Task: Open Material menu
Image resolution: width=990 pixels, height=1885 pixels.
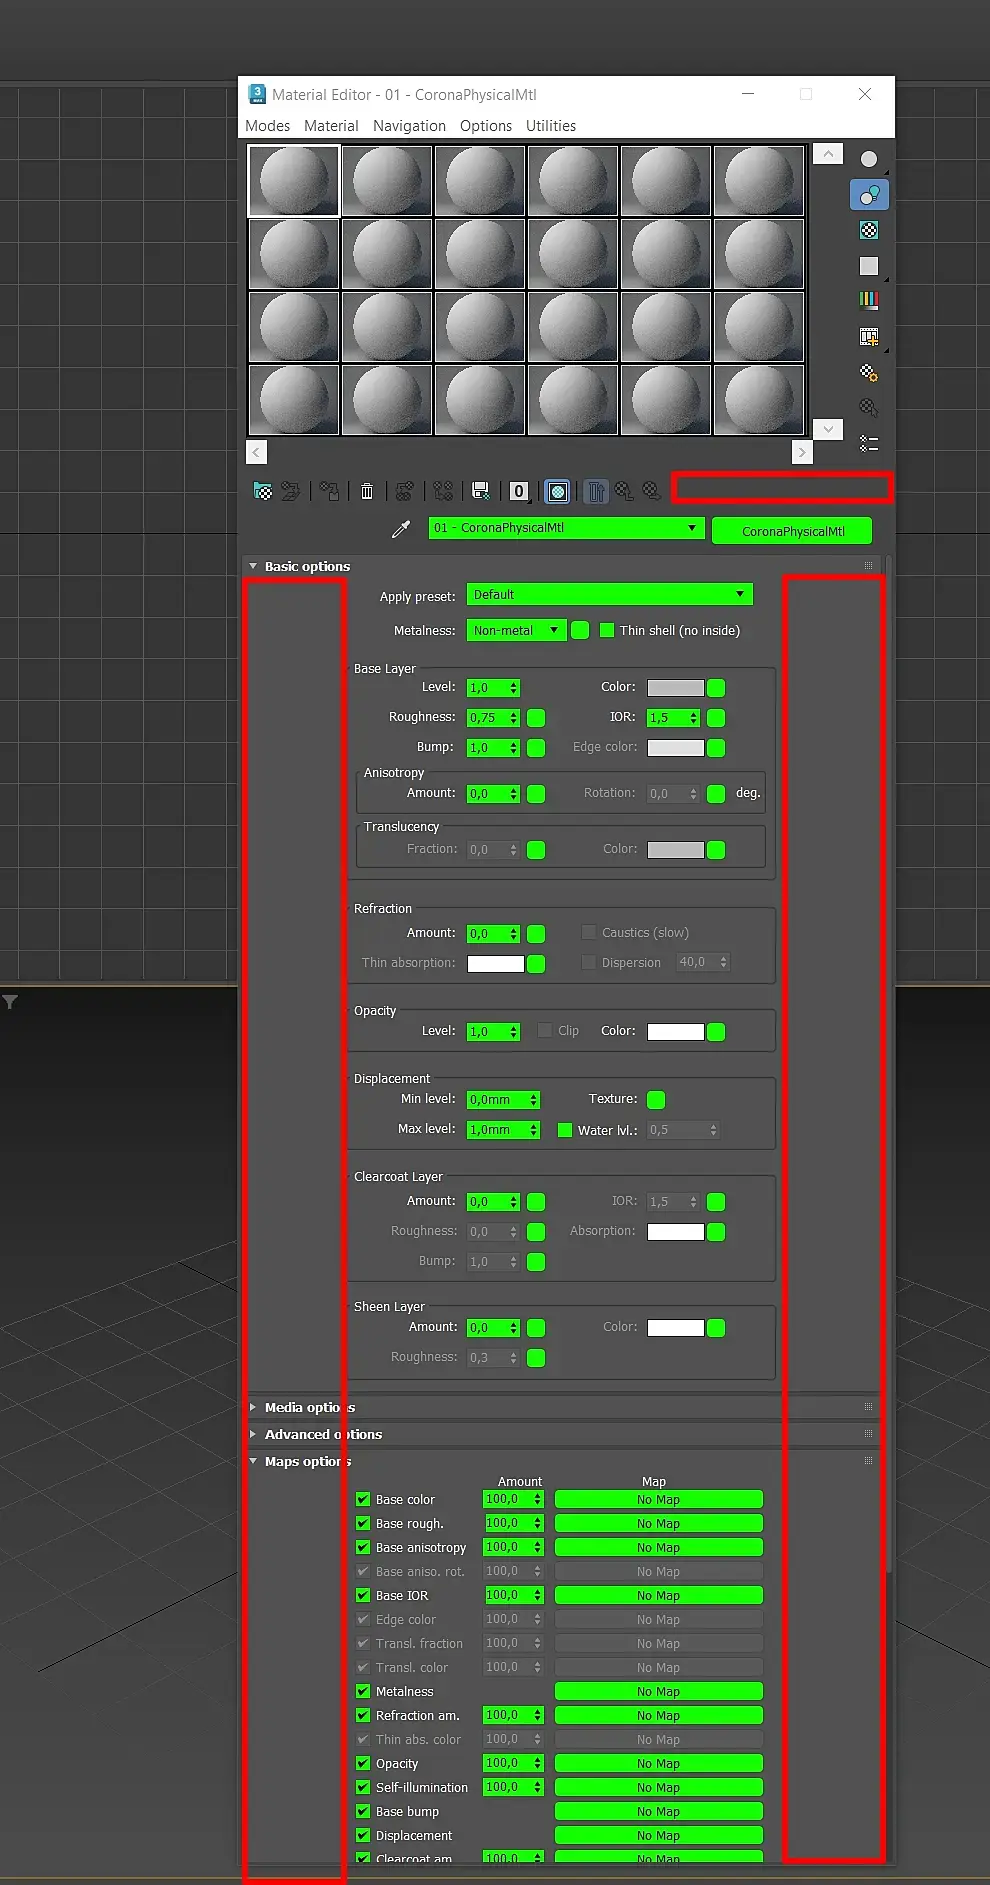Action: click(x=331, y=126)
